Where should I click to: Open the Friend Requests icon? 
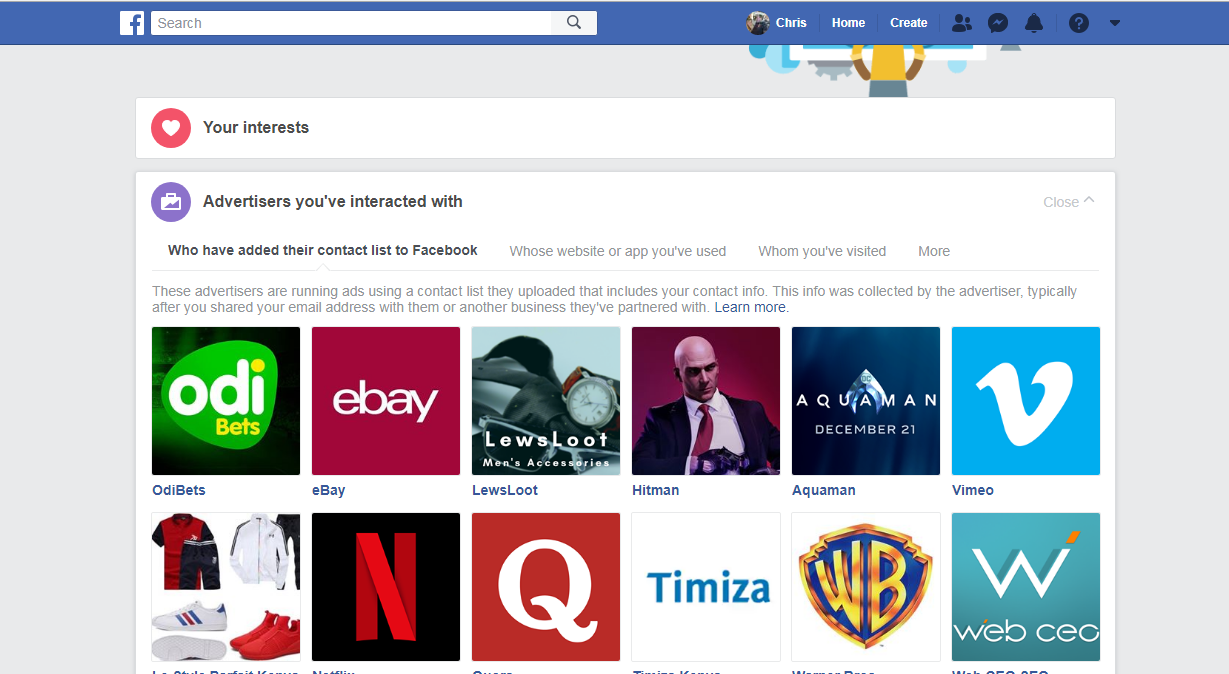point(961,23)
